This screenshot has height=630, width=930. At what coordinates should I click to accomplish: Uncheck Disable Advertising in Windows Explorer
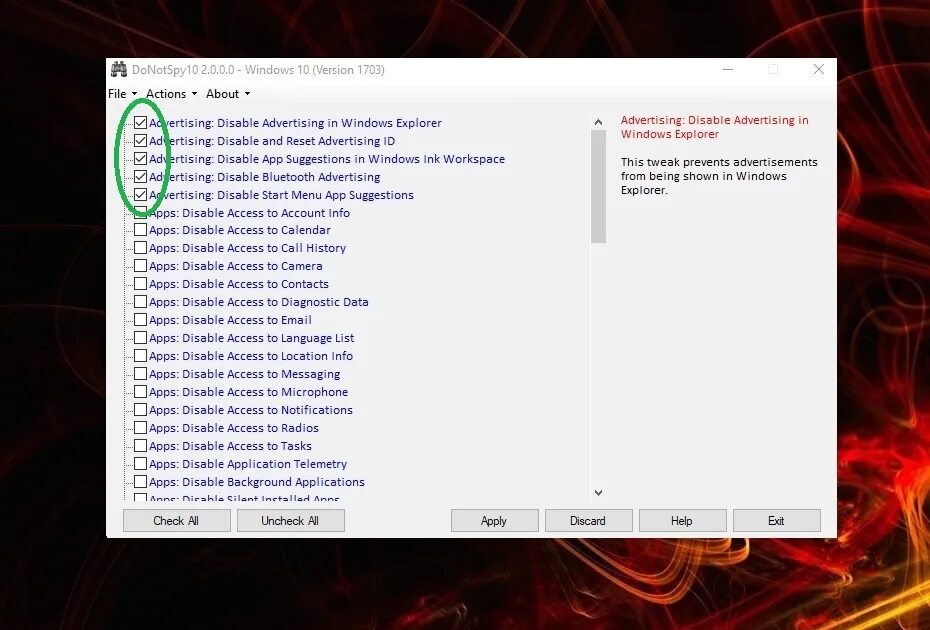tap(141, 123)
